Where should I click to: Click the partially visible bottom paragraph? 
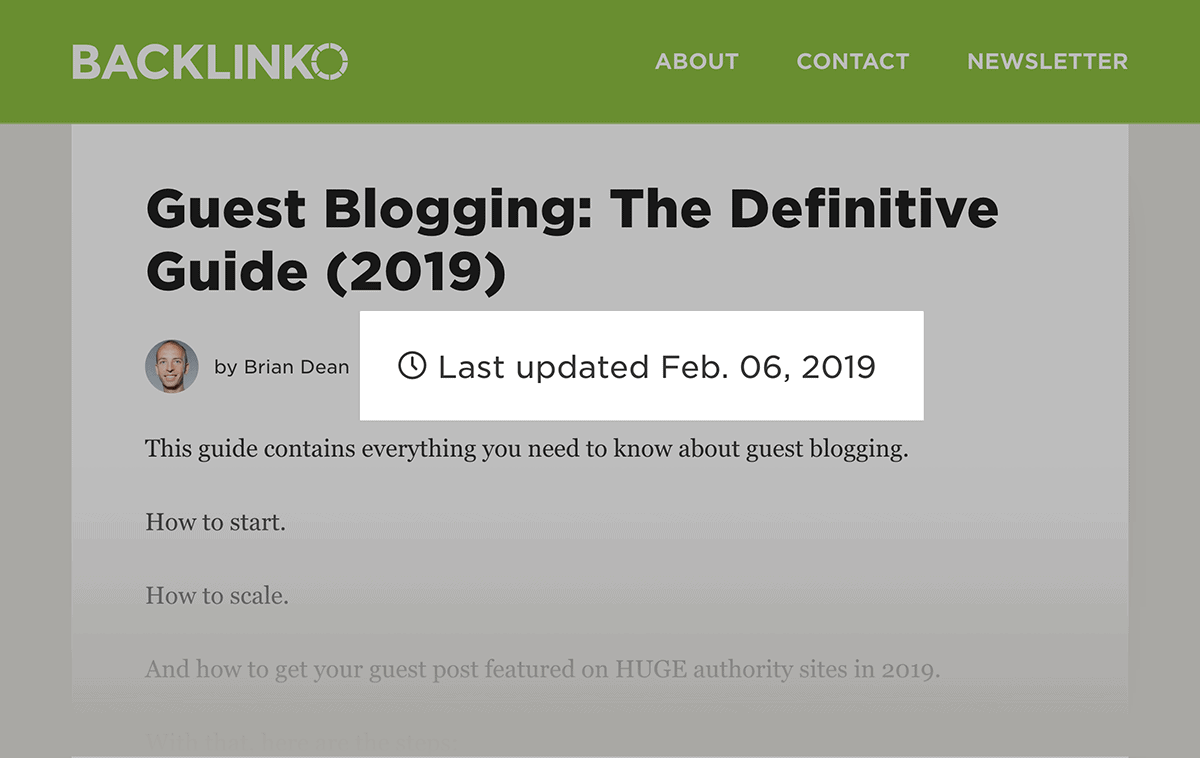[300, 740]
